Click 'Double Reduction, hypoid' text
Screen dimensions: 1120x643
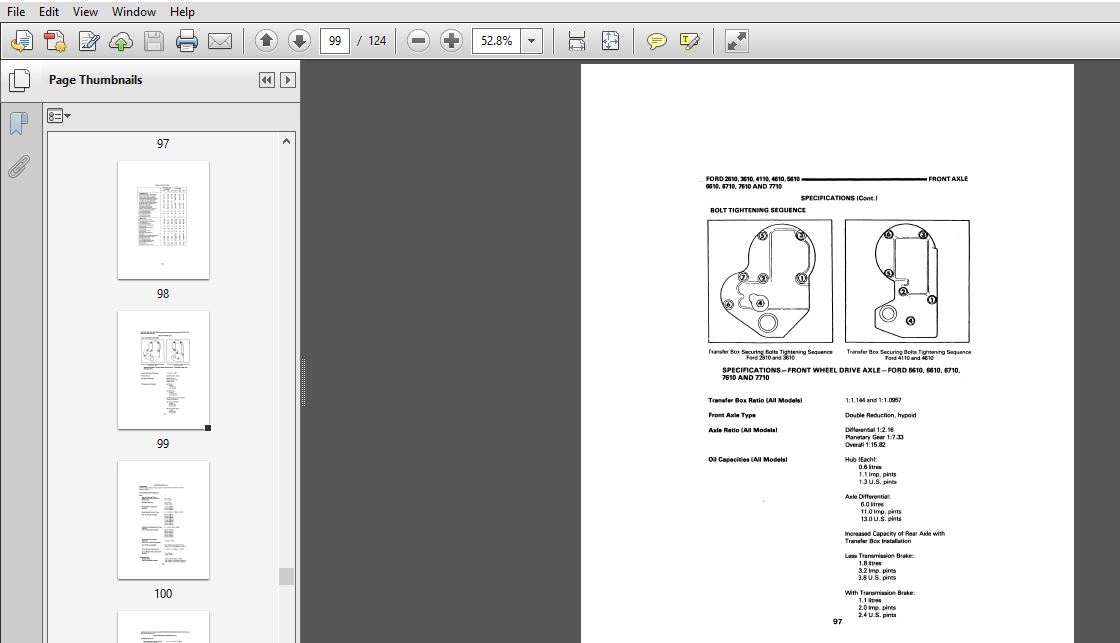881,415
